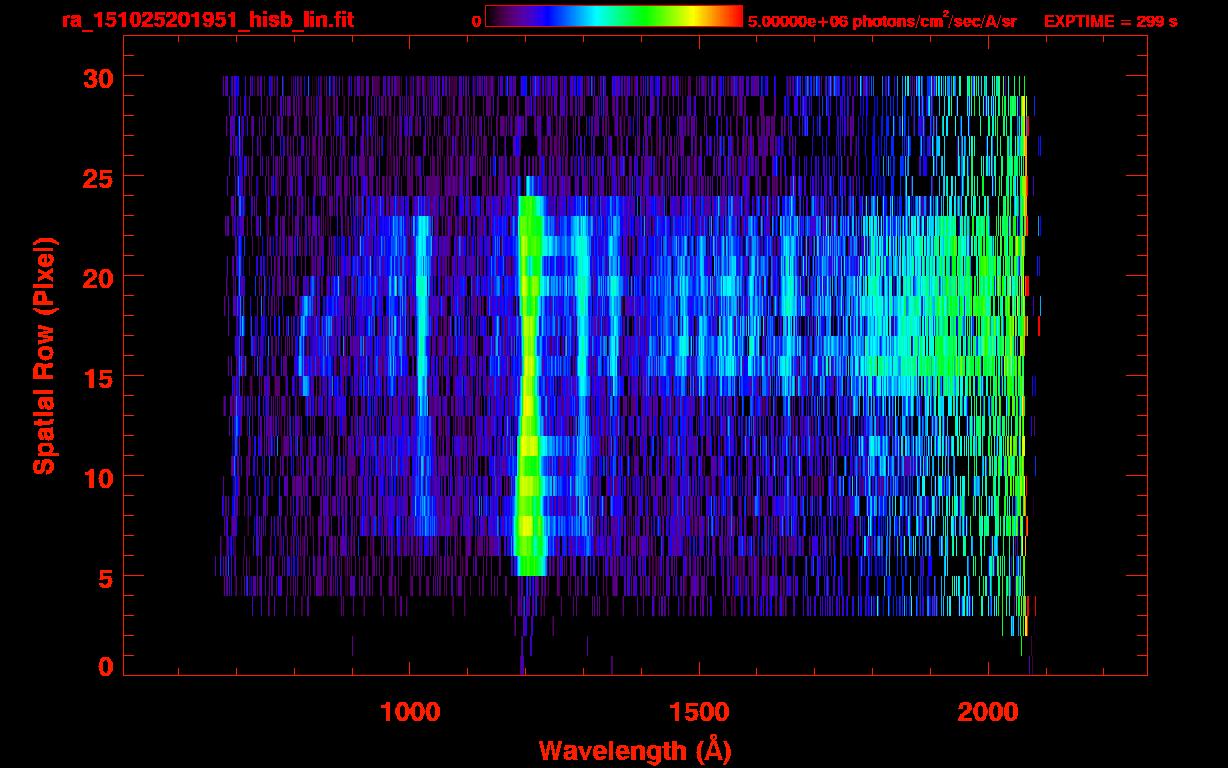Image resolution: width=1228 pixels, height=768 pixels.
Task: Click the y-axis tick label 0
Action: tap(105, 666)
